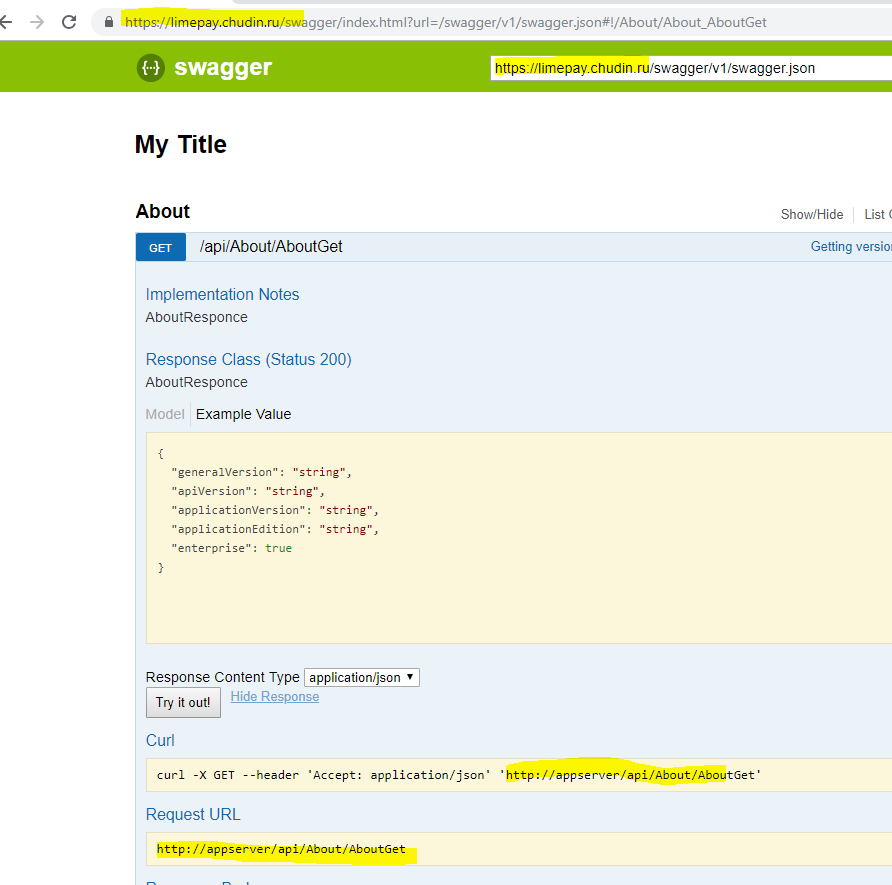Viewport: 892px width, 885px height.
Task: Reload the page with the refresh icon
Action: coord(68,19)
